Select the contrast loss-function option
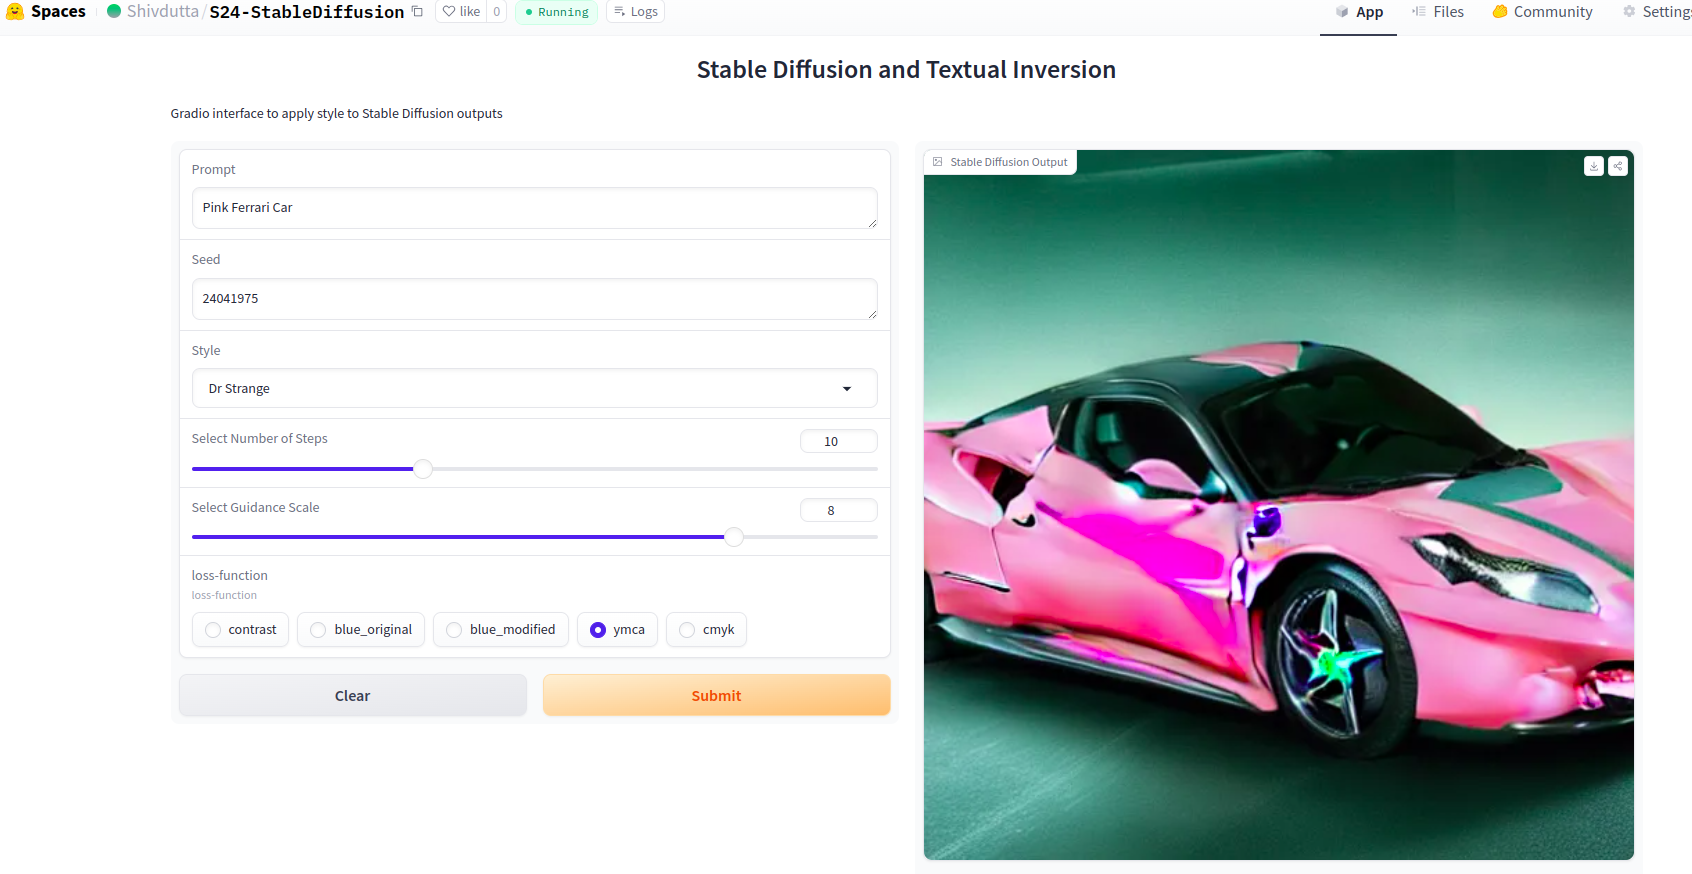 click(213, 630)
